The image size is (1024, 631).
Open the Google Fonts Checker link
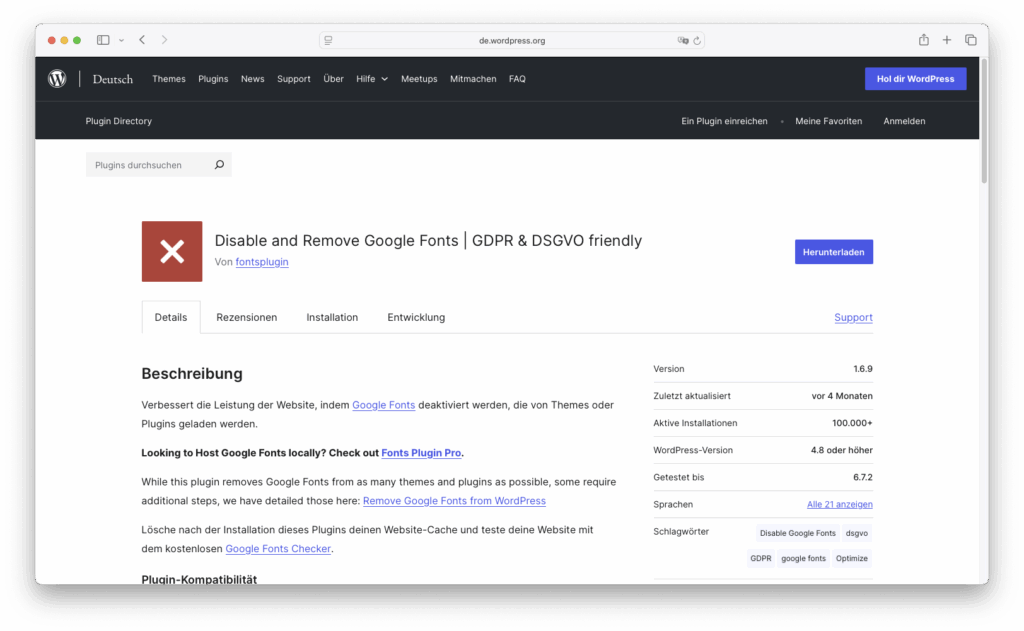click(278, 549)
